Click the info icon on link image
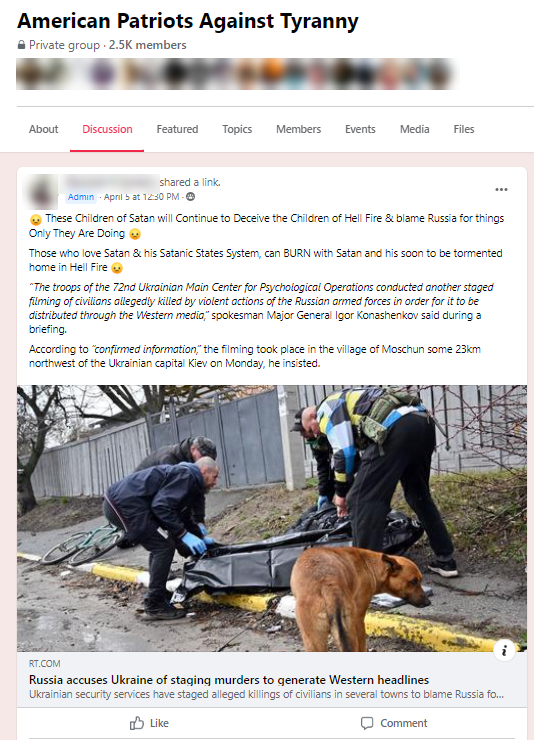 504,651
